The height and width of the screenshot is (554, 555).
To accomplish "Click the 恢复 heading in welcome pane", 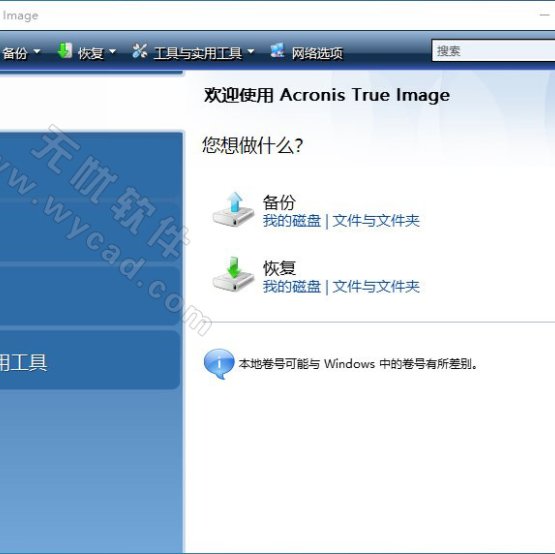I will pyautogui.click(x=279, y=268).
